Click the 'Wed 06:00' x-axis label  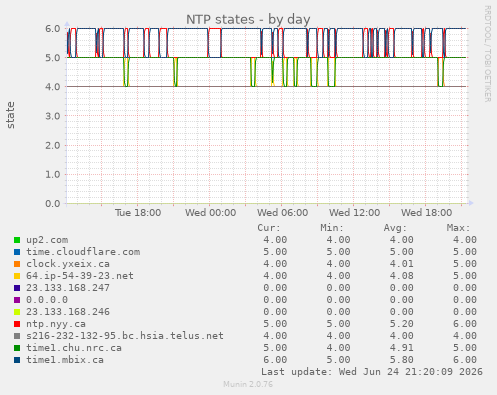click(x=283, y=213)
